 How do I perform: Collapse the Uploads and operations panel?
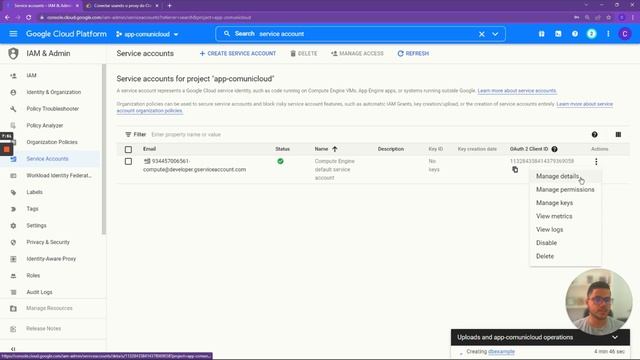(x=615, y=338)
